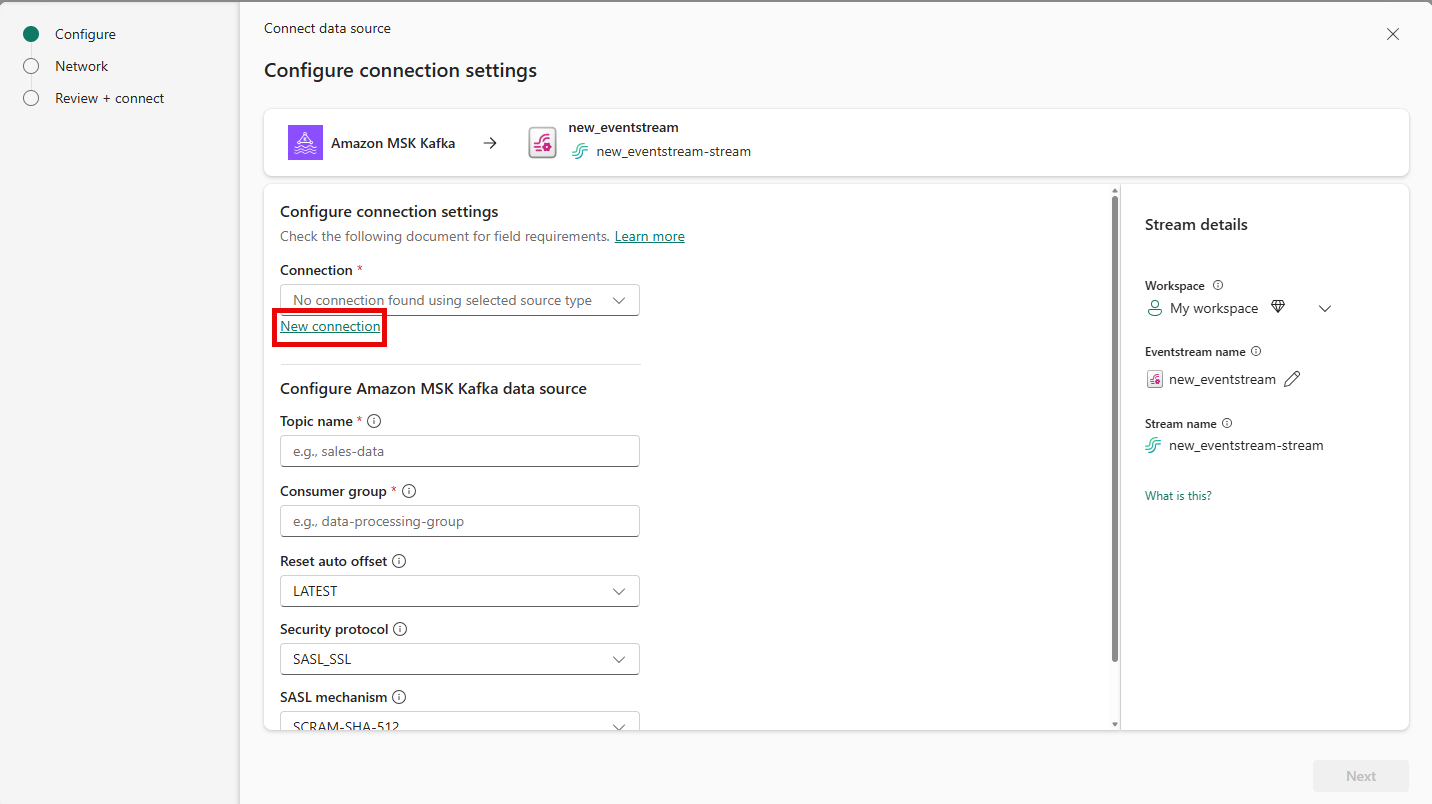The image size is (1432, 804).
Task: Click the SASL mechanism info icon
Action: tap(398, 698)
